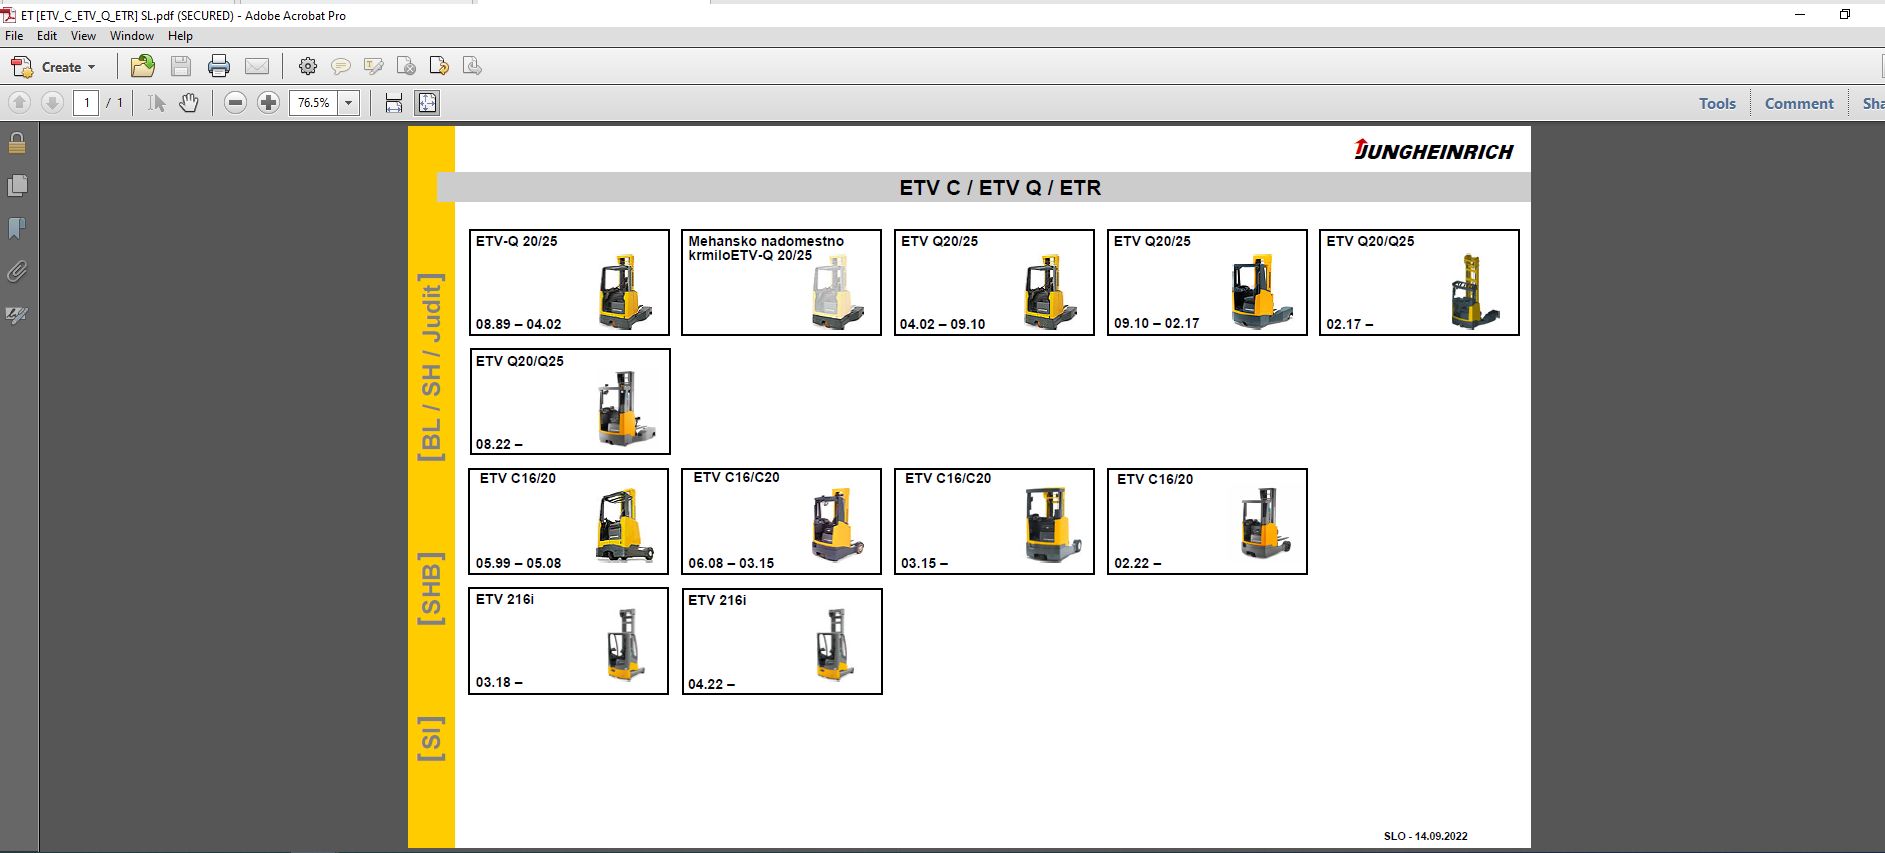Open the Window menu
Image resolution: width=1885 pixels, height=853 pixels.
pos(132,36)
